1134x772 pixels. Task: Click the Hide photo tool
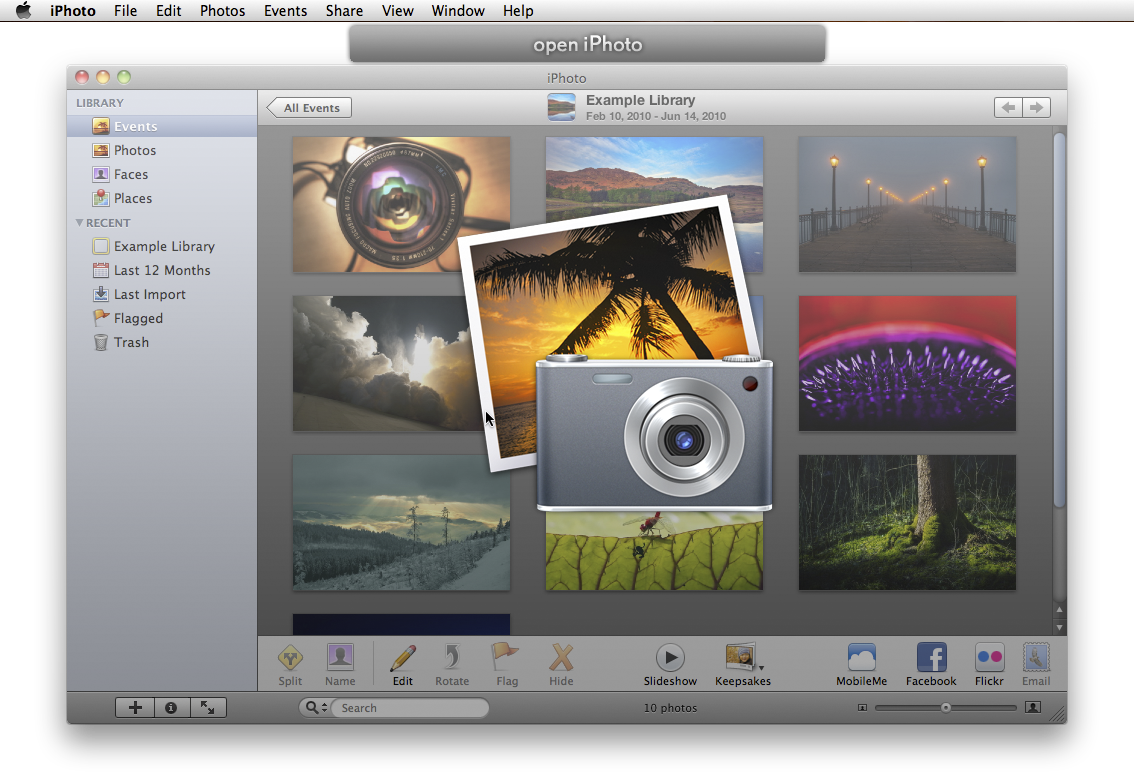pos(561,665)
